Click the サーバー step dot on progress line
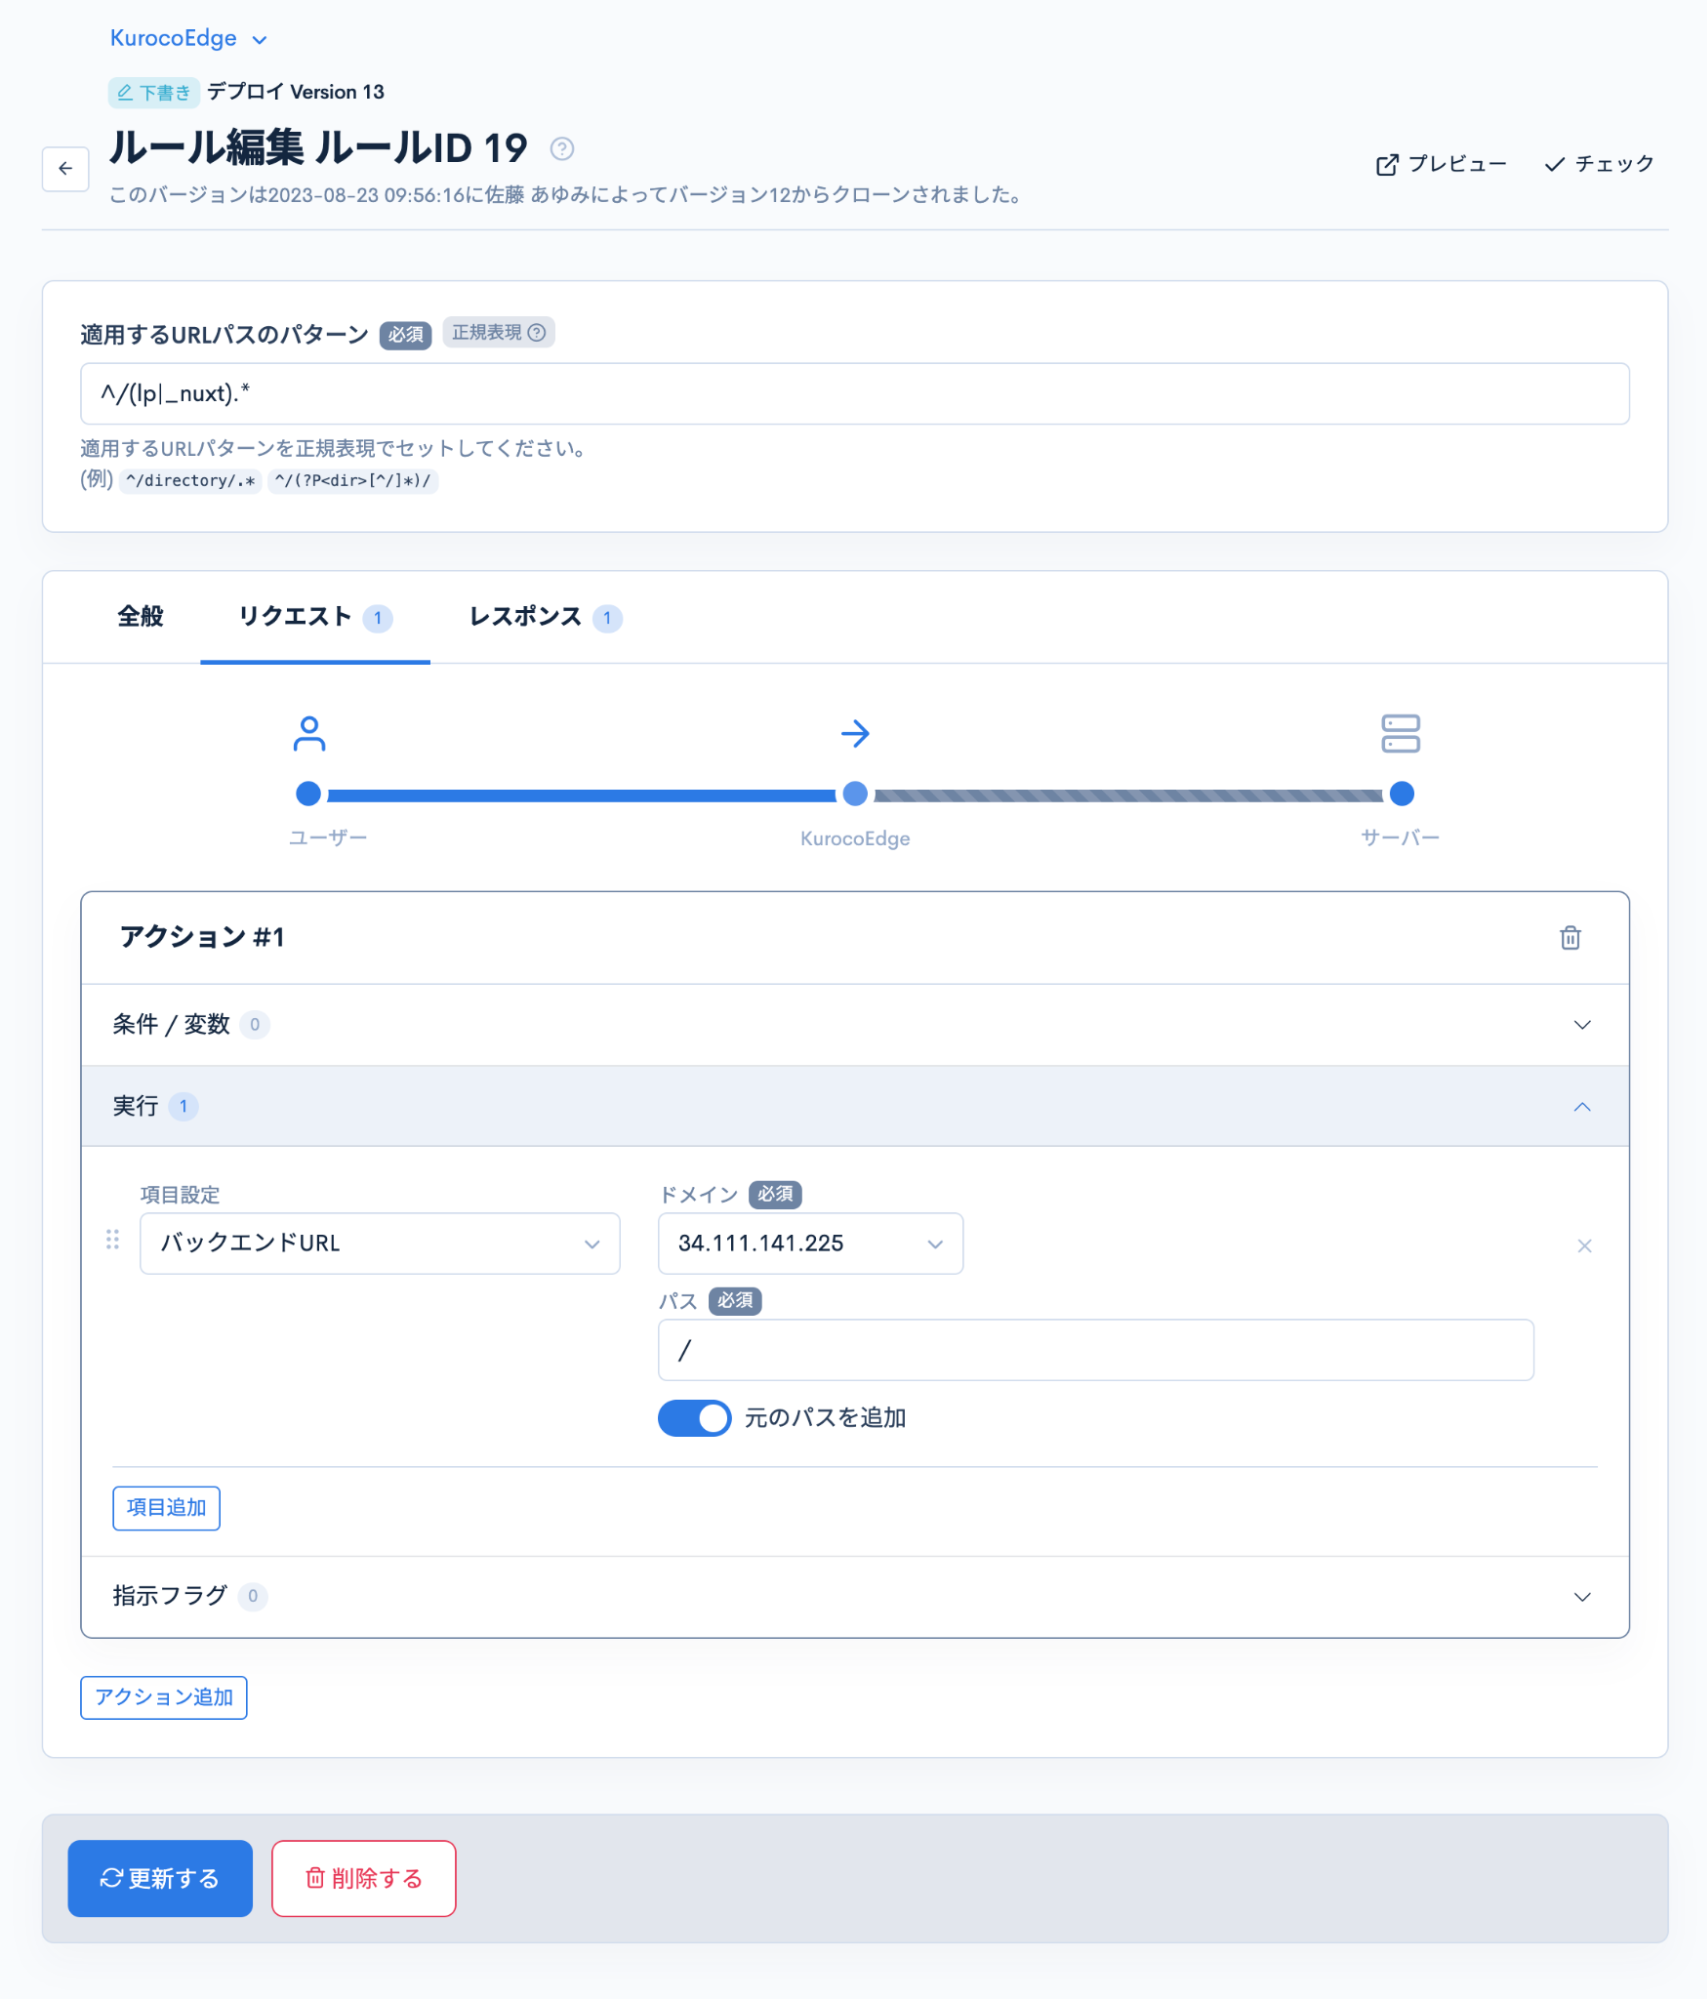1708x1999 pixels. pyautogui.click(x=1402, y=794)
